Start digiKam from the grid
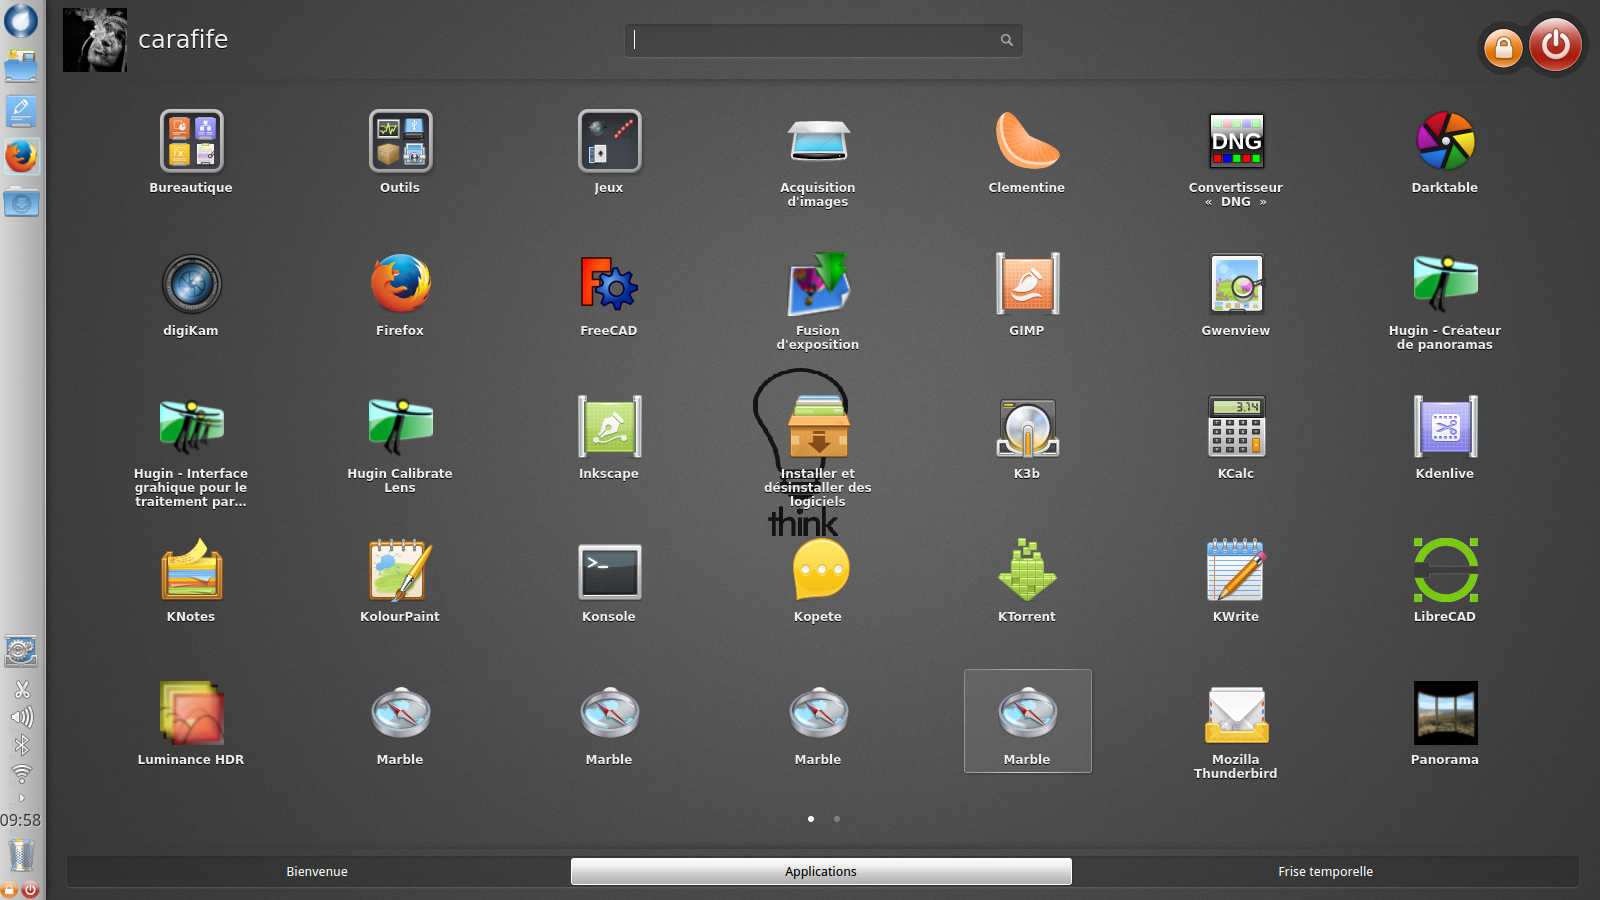This screenshot has height=900, width=1600. (191, 295)
